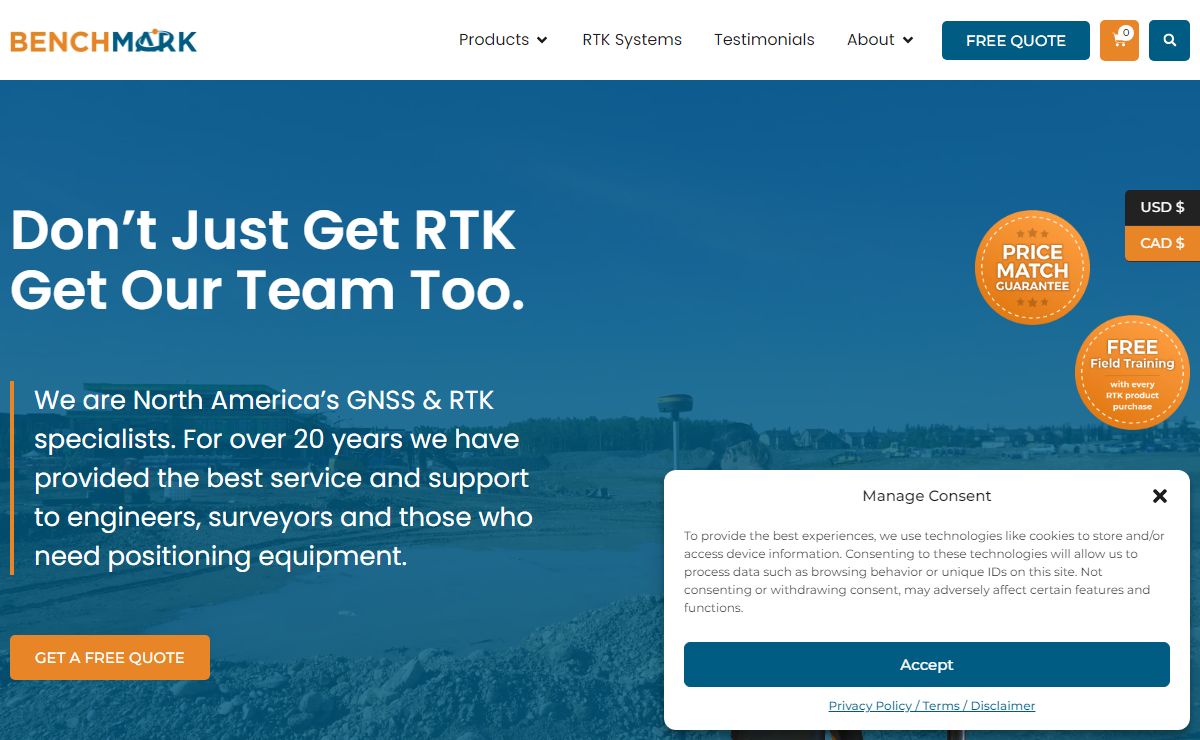Viewport: 1200px width, 740px height.
Task: Open the Disclaimer link
Action: 1003,706
